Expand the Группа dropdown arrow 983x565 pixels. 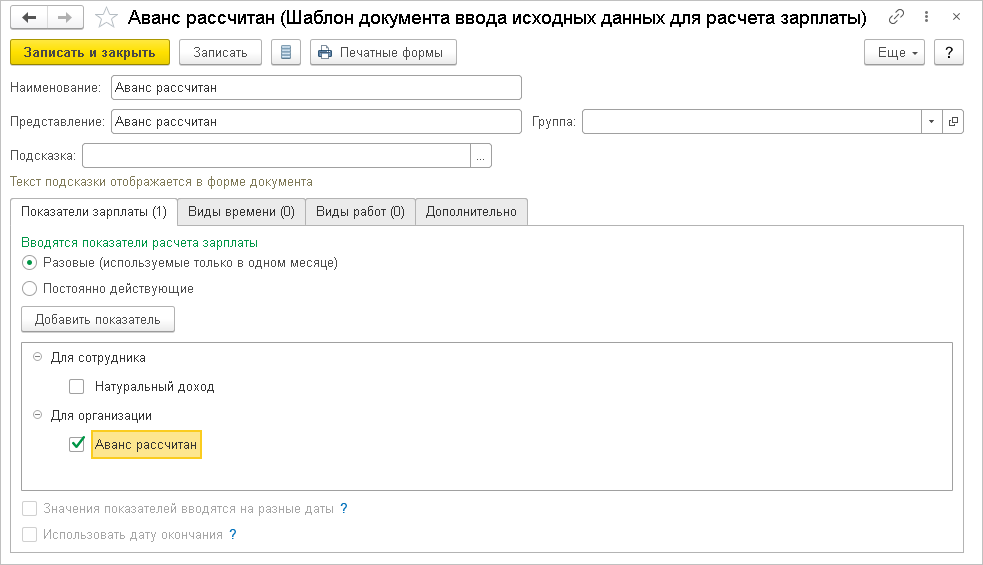click(932, 122)
